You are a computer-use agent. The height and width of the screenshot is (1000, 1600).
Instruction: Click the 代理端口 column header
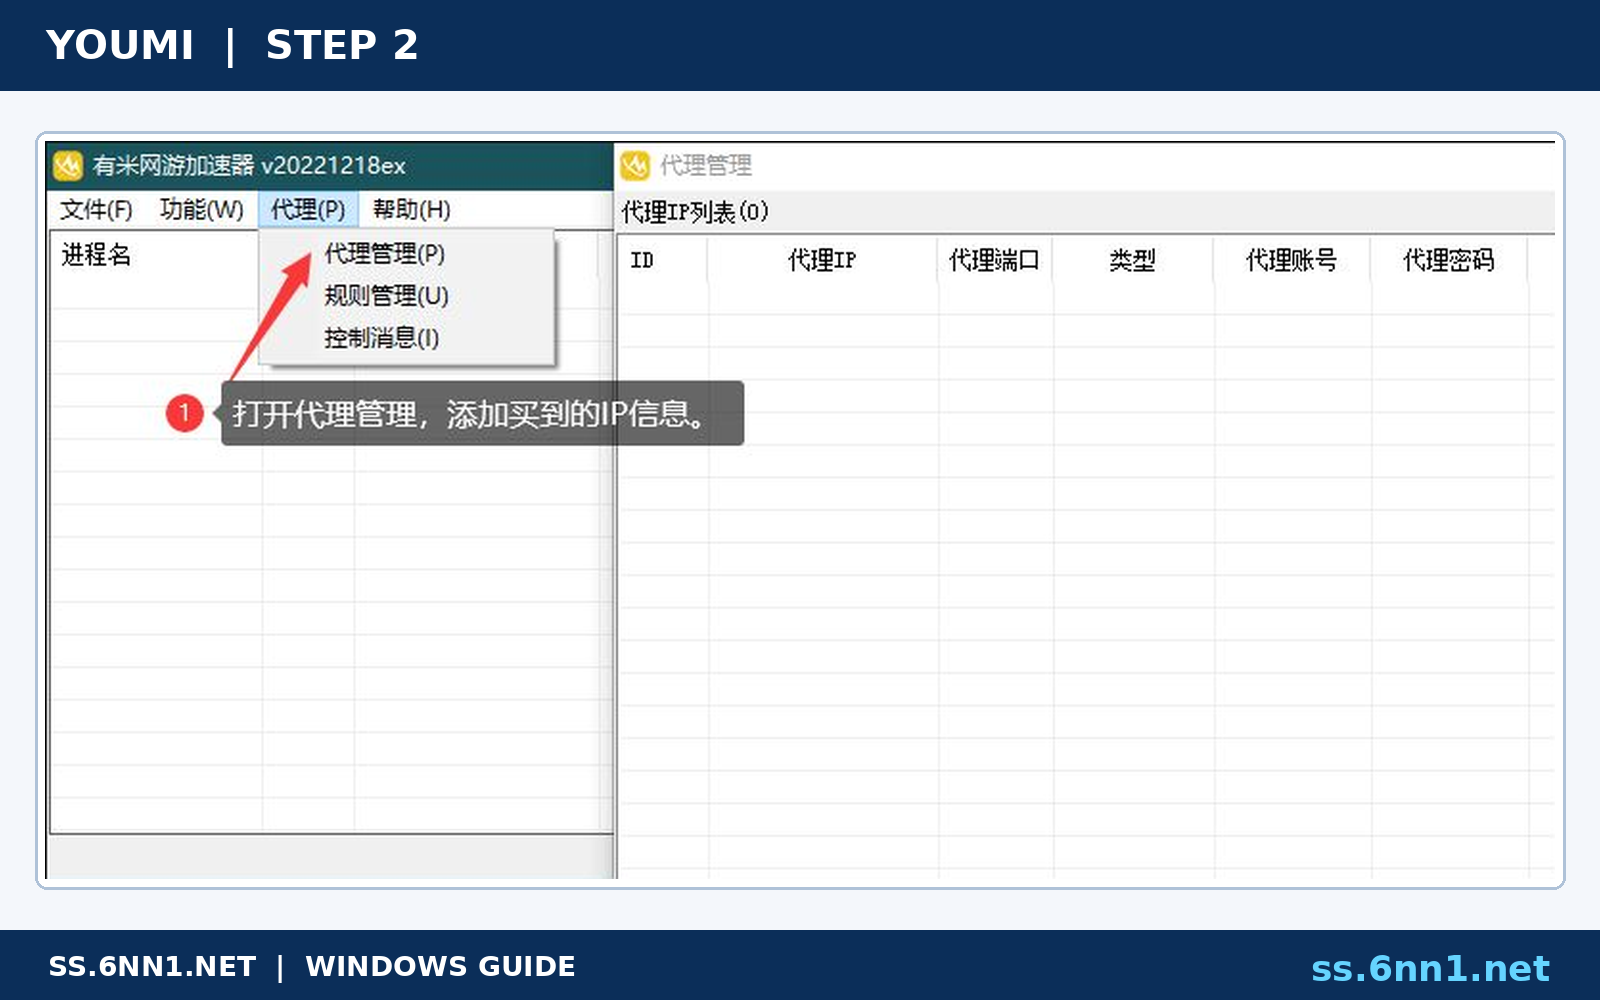(x=994, y=261)
